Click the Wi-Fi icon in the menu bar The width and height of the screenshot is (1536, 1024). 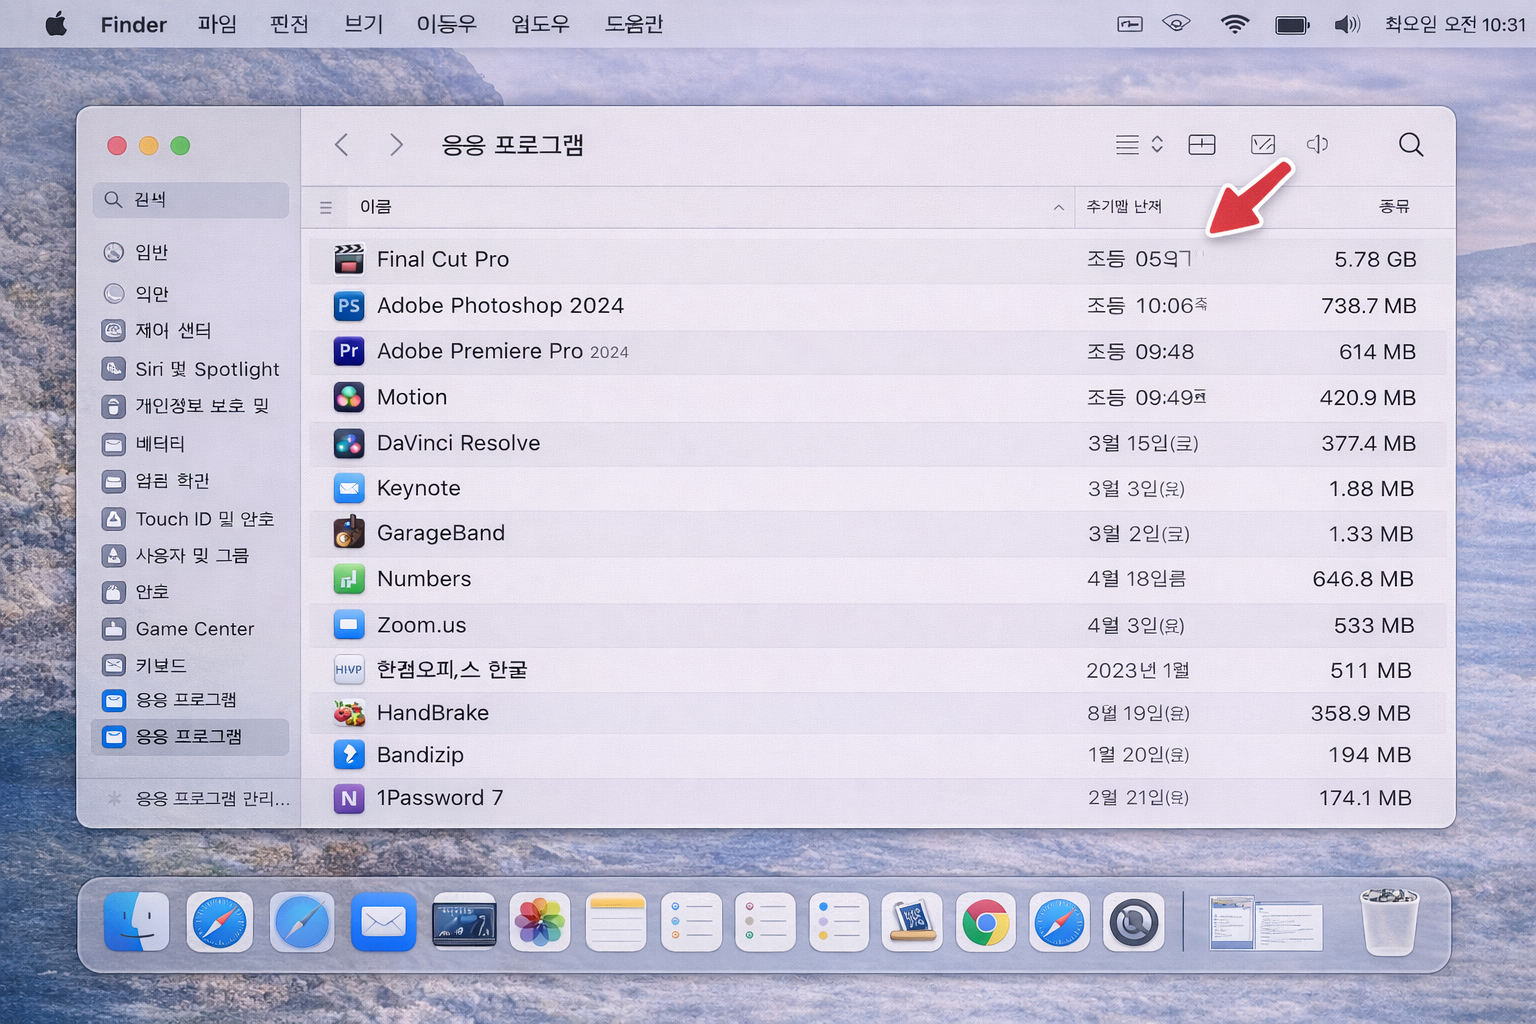(1235, 24)
